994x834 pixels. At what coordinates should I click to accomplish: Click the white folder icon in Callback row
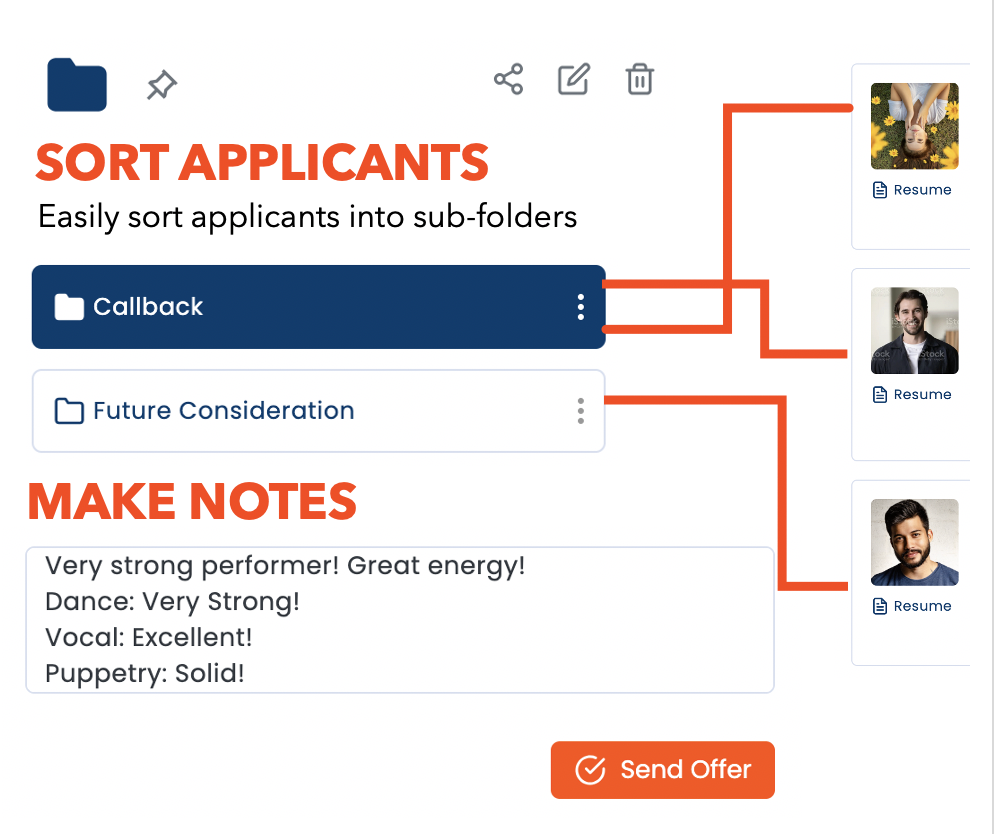[69, 307]
